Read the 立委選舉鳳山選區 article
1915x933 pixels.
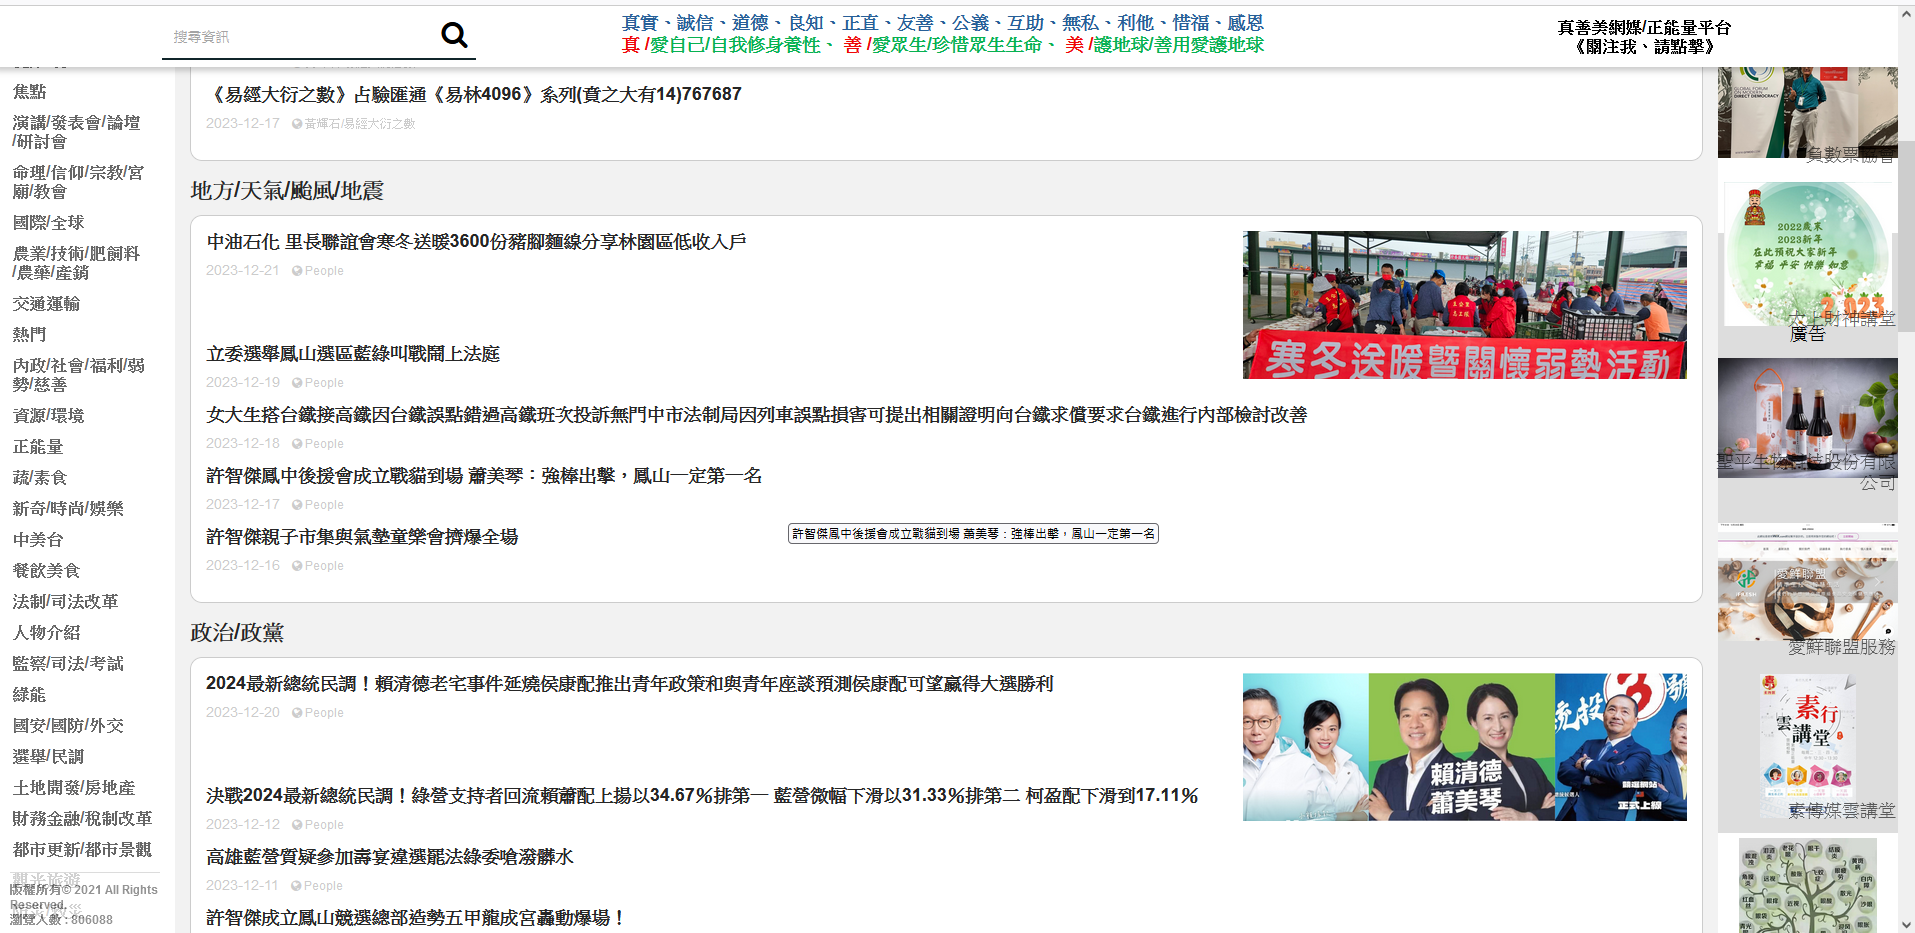tap(353, 354)
